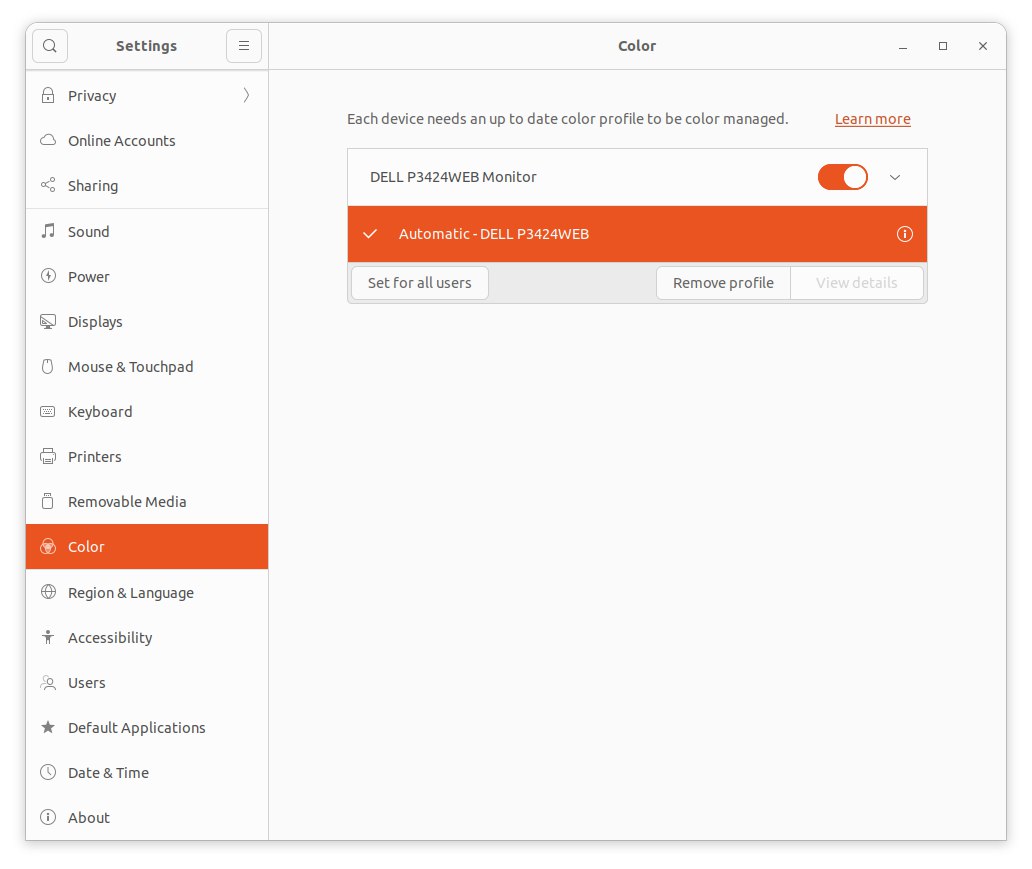The image size is (1032, 869).
Task: Open the Settings hamburger menu
Action: pos(244,46)
